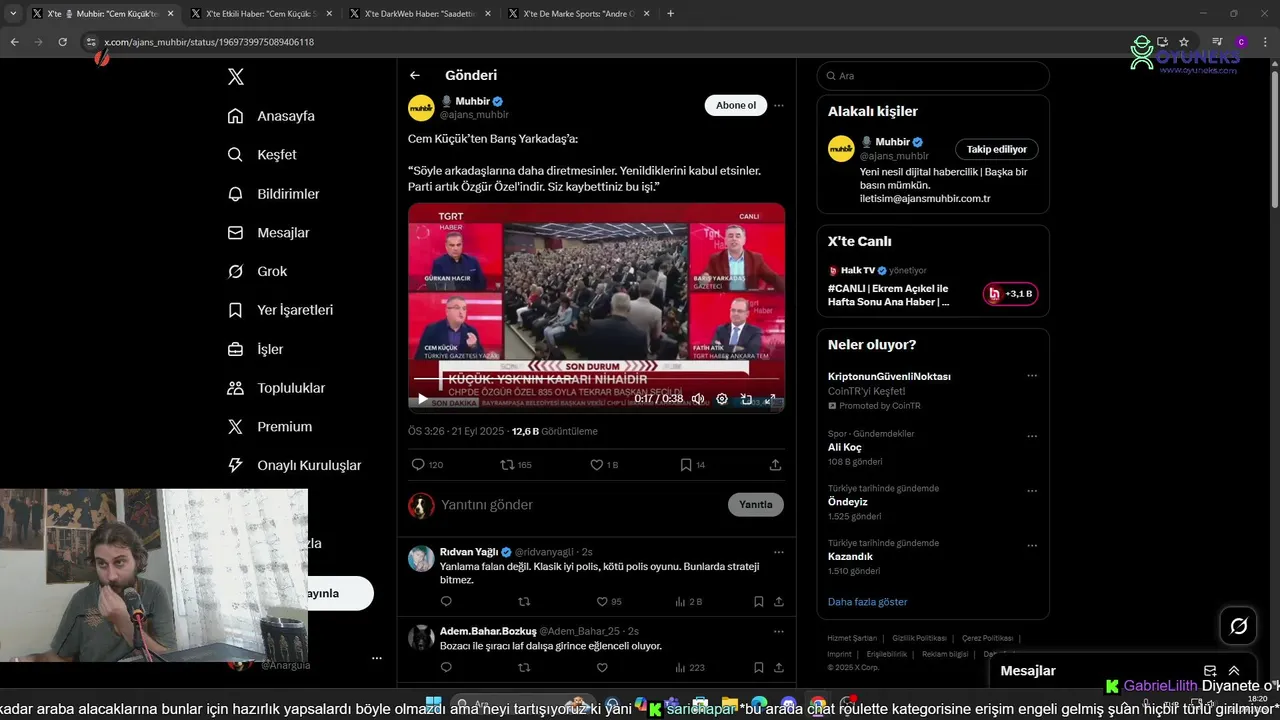Click the Yanıtla button
Viewport: 1280px width, 720px height.
756,505
